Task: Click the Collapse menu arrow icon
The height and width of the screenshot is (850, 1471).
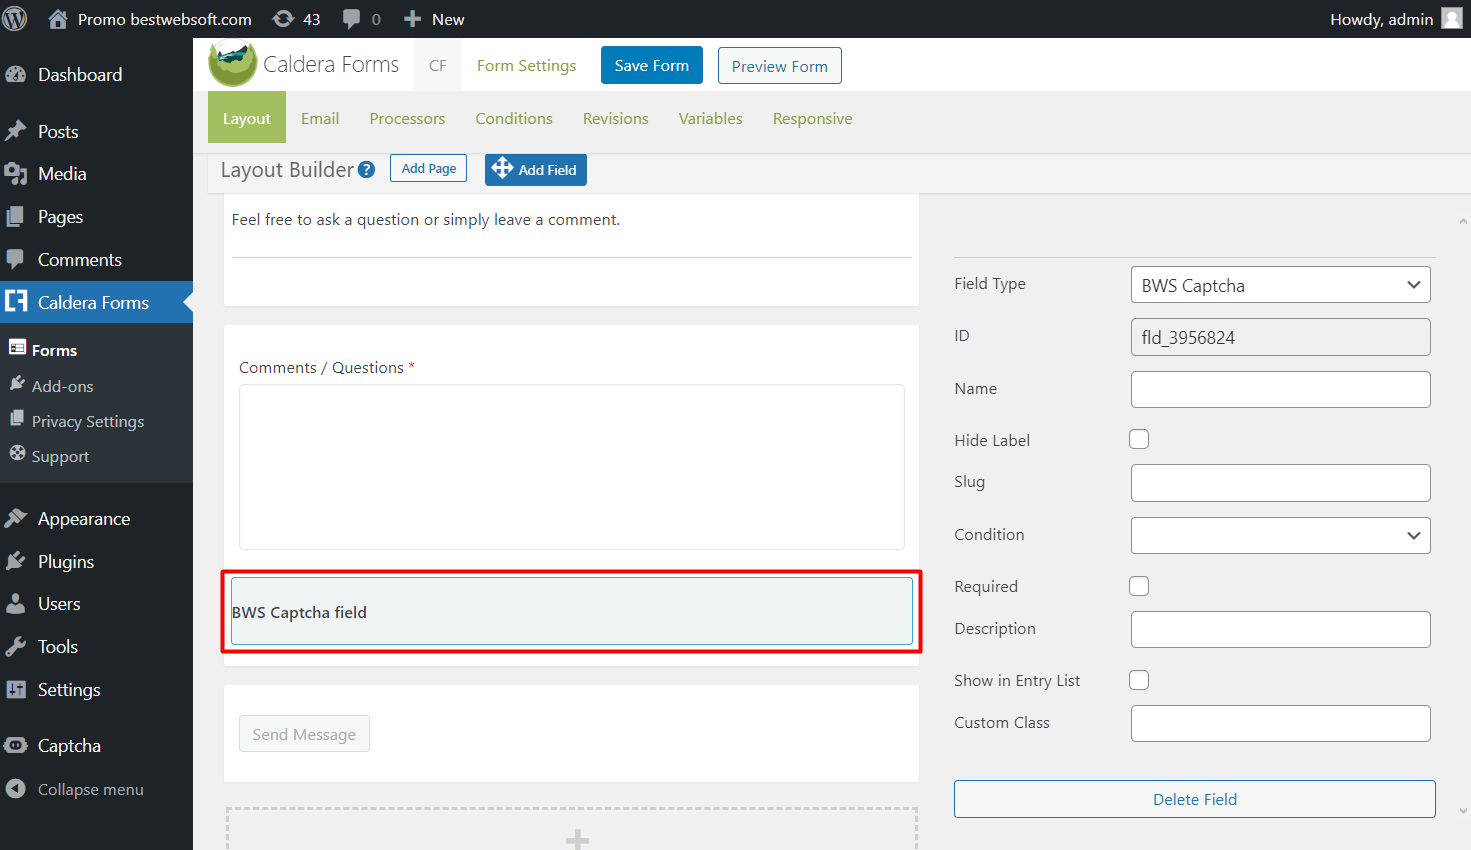Action: pyautogui.click(x=16, y=789)
